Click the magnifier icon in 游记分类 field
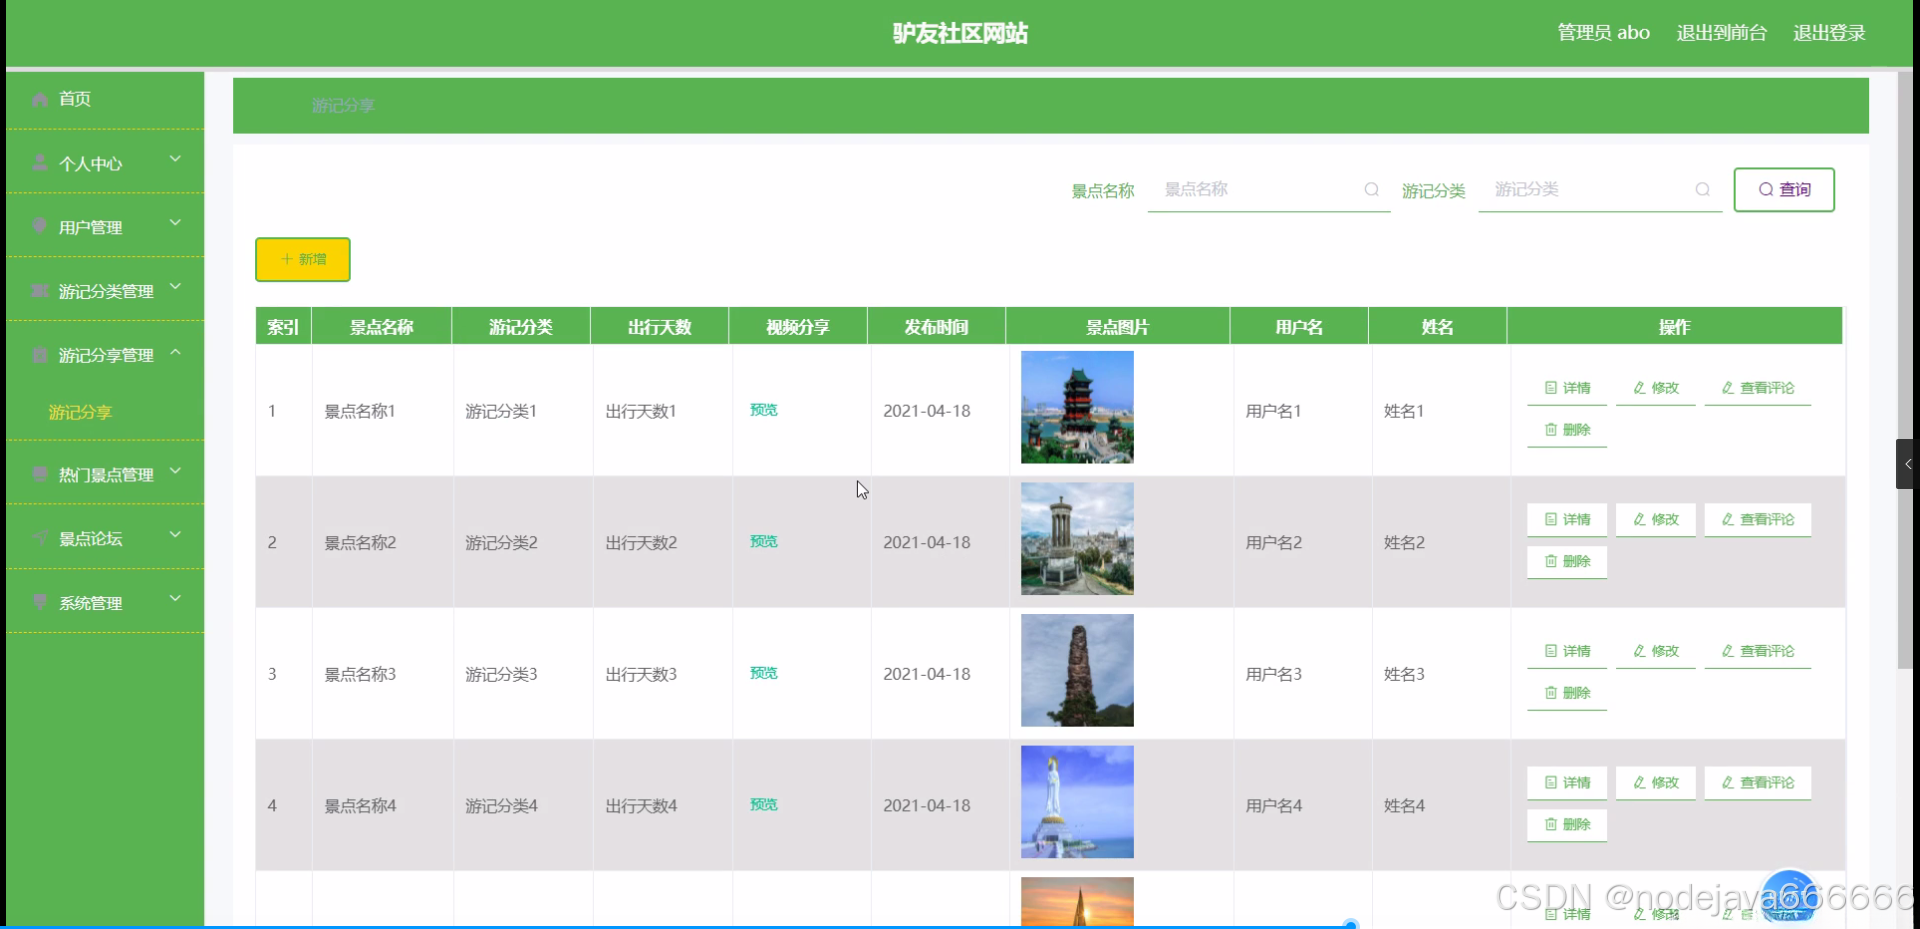Screen dimensions: 1920x929 pyautogui.click(x=1703, y=190)
